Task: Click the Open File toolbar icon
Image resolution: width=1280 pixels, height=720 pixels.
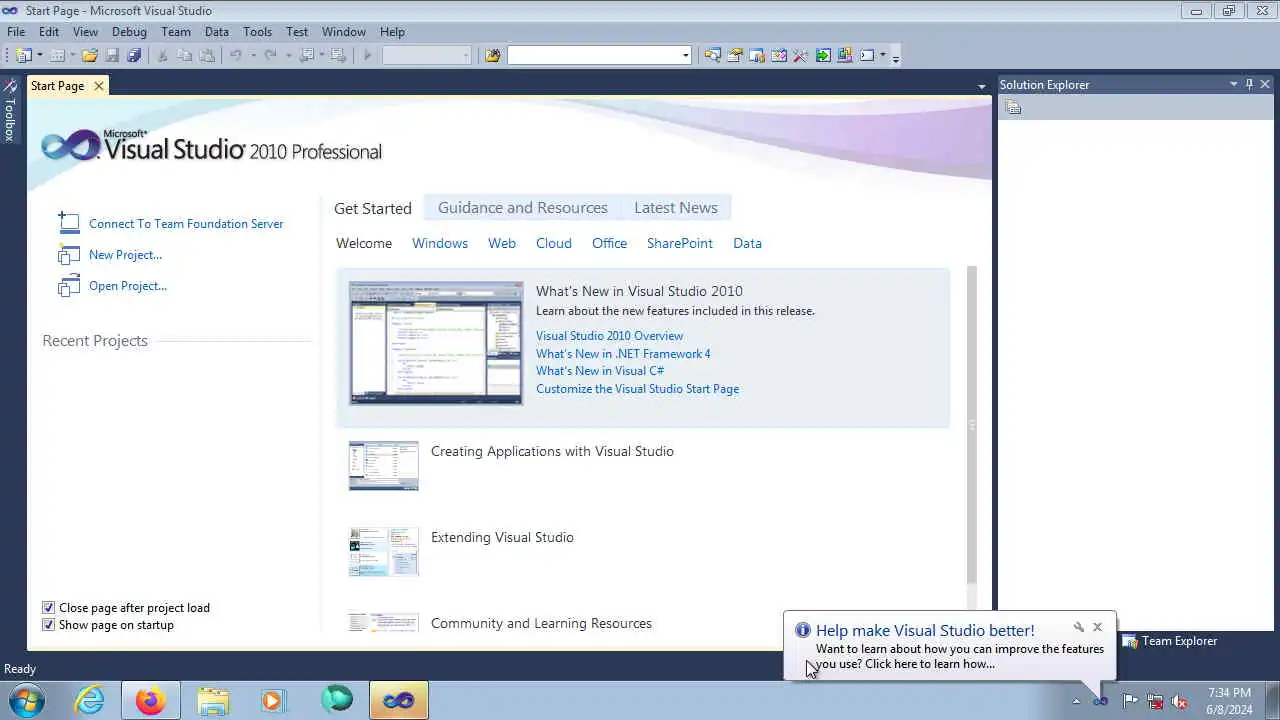Action: 90,55
